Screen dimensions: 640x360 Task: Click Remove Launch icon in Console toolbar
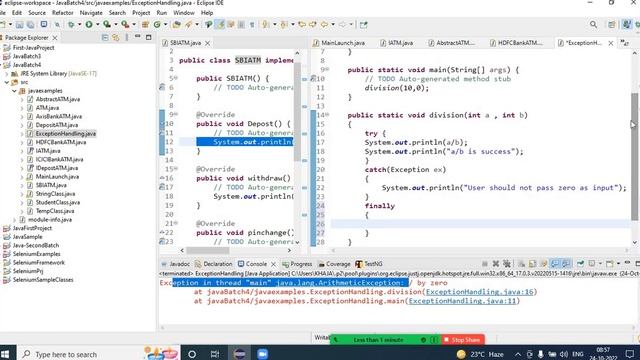tap(496, 264)
